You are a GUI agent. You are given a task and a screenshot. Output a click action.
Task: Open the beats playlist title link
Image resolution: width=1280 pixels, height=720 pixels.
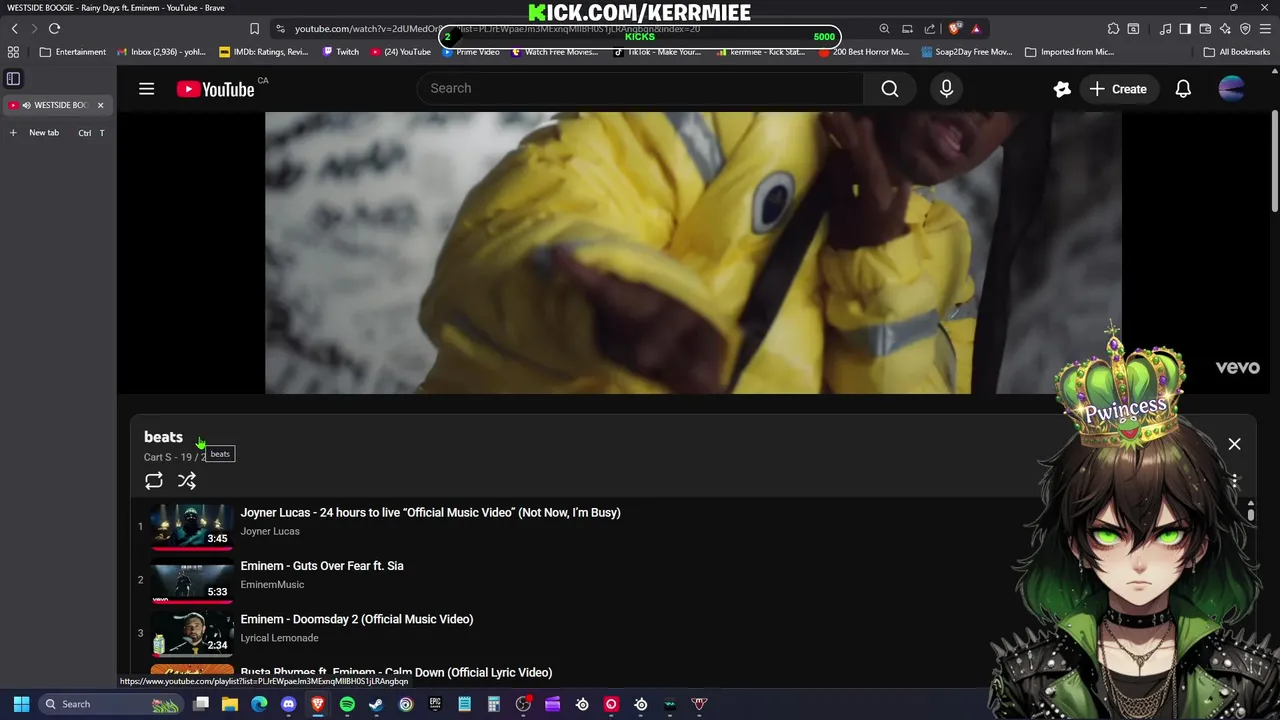tap(163, 437)
